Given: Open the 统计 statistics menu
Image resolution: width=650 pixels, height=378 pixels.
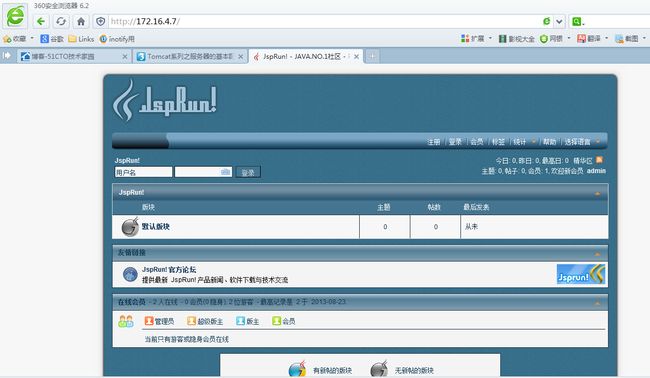Looking at the screenshot, I should (520, 142).
